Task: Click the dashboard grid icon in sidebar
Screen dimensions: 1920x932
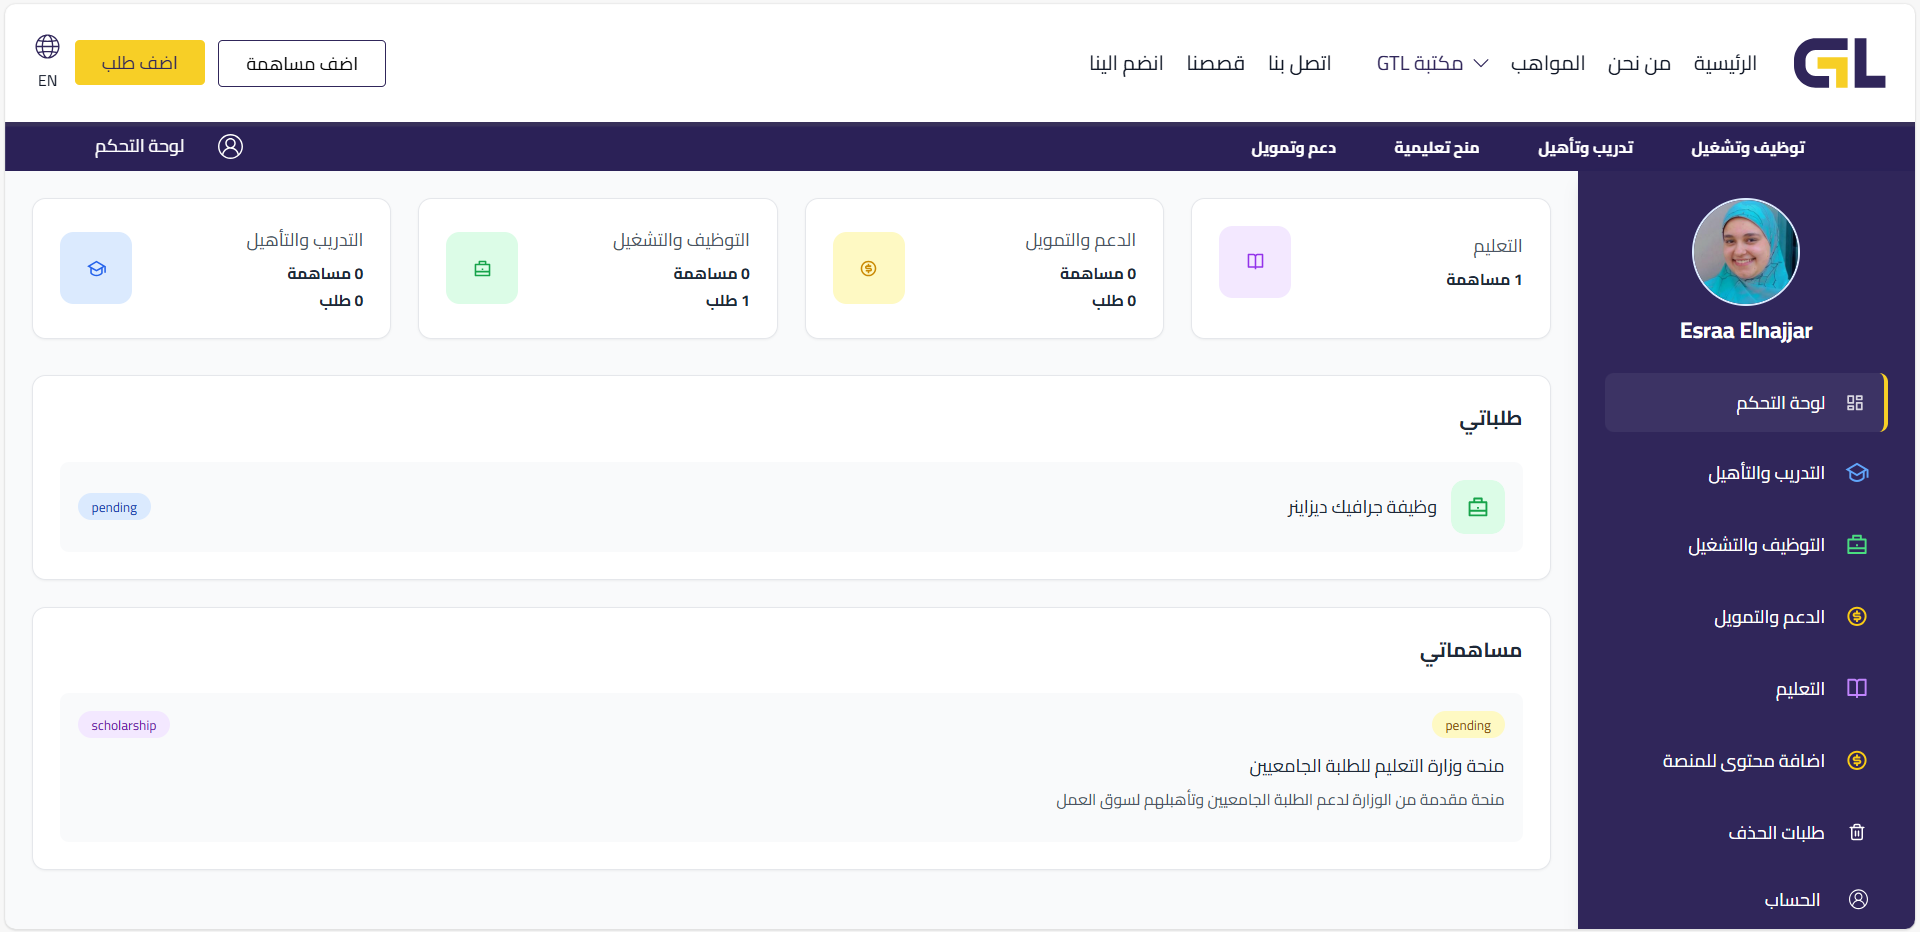Action: tap(1855, 403)
